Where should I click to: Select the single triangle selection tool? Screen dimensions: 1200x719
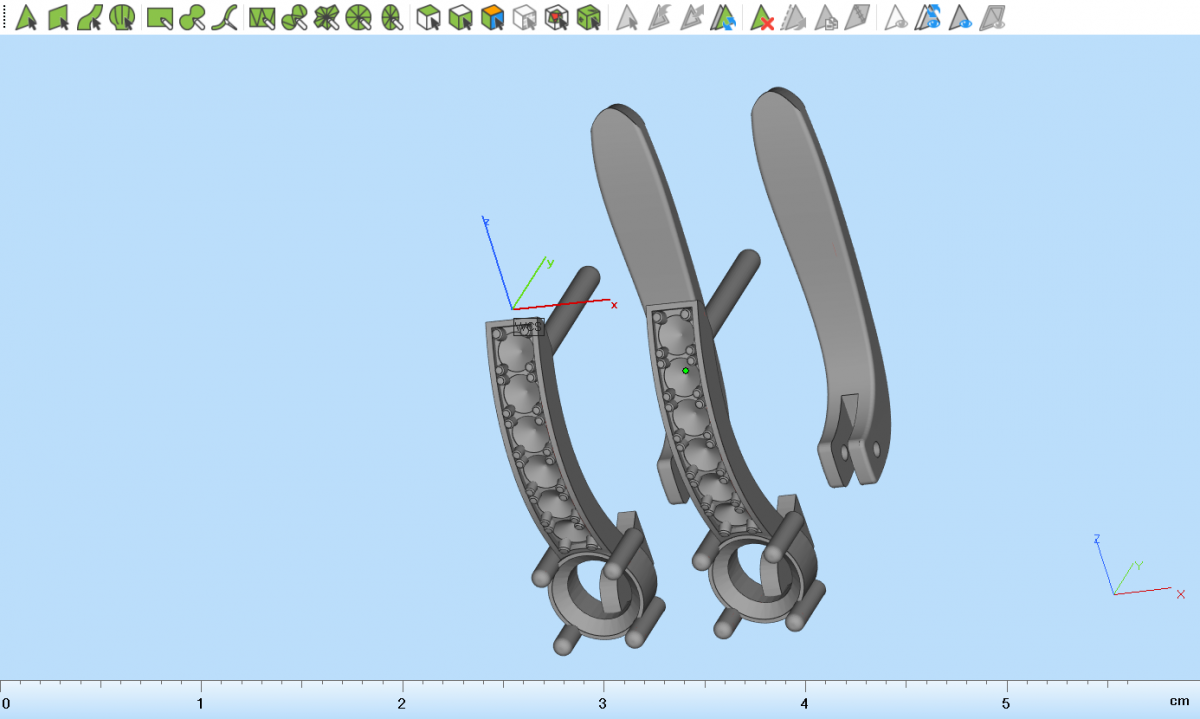[26, 17]
